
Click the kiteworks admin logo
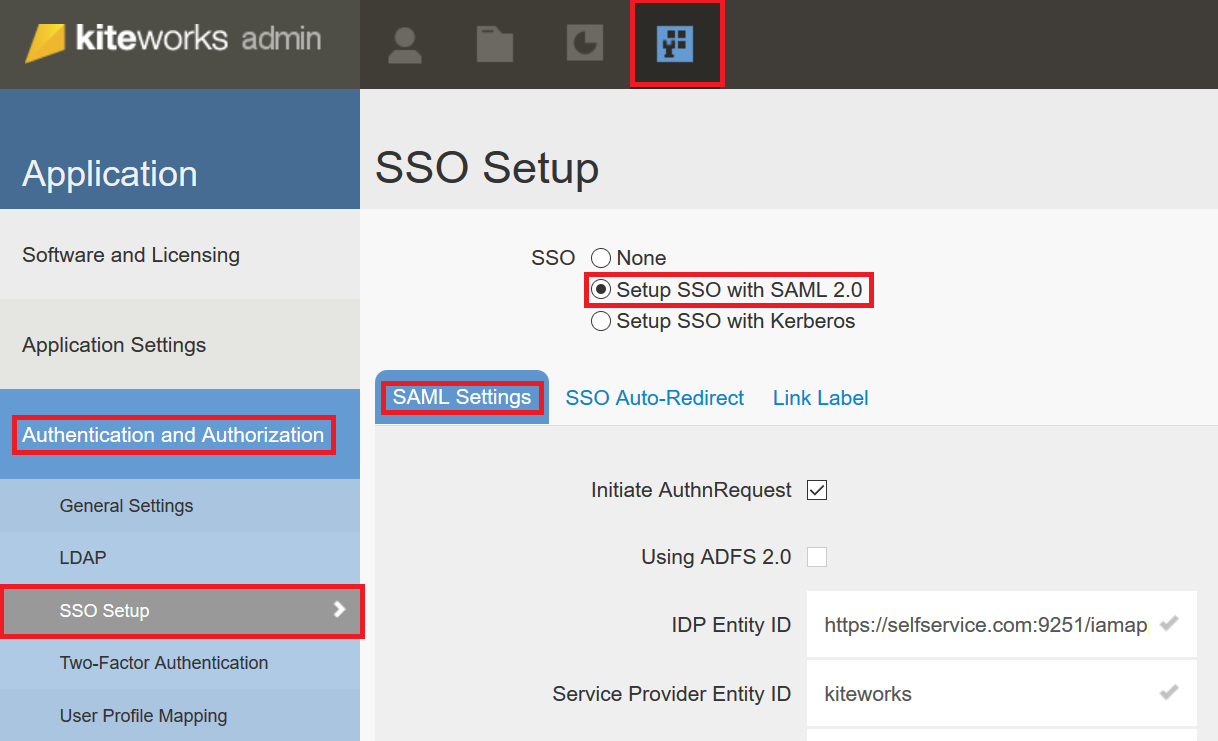173,41
